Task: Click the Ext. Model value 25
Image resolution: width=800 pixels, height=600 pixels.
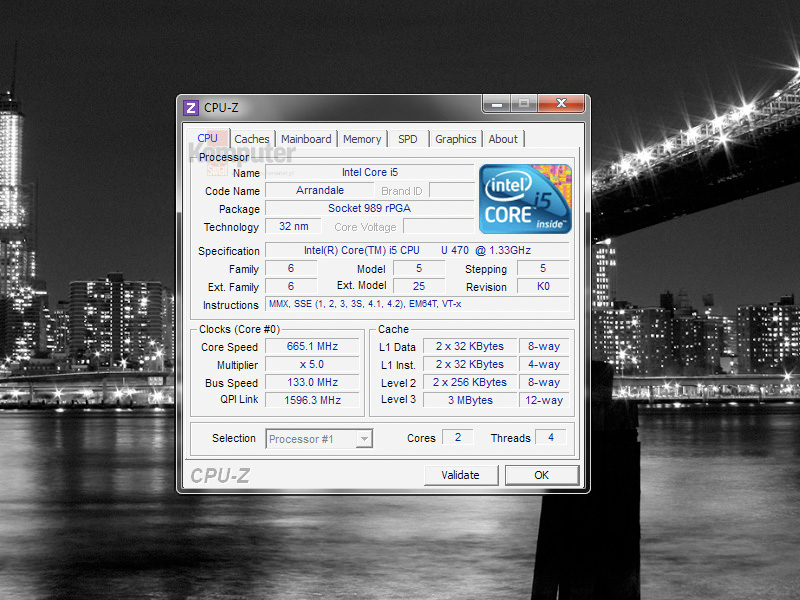Action: click(x=419, y=286)
